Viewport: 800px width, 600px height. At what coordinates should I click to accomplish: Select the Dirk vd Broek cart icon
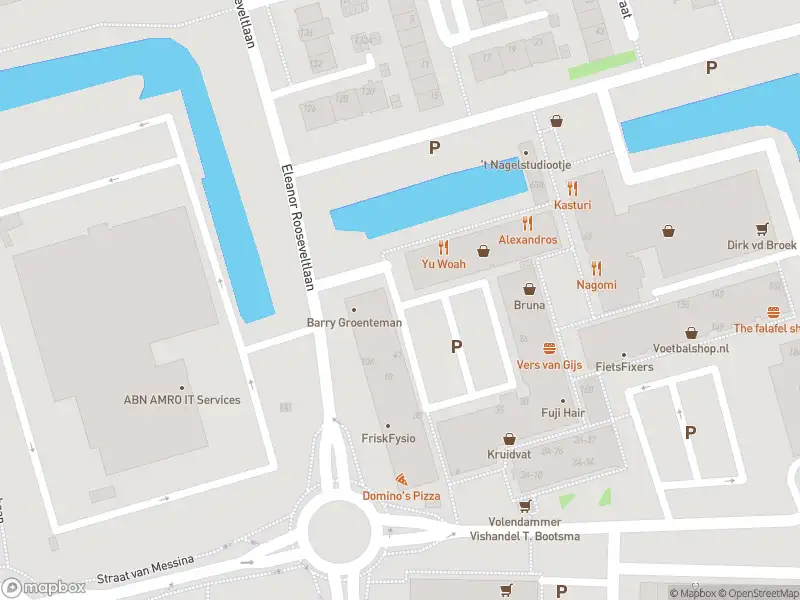pyautogui.click(x=762, y=229)
